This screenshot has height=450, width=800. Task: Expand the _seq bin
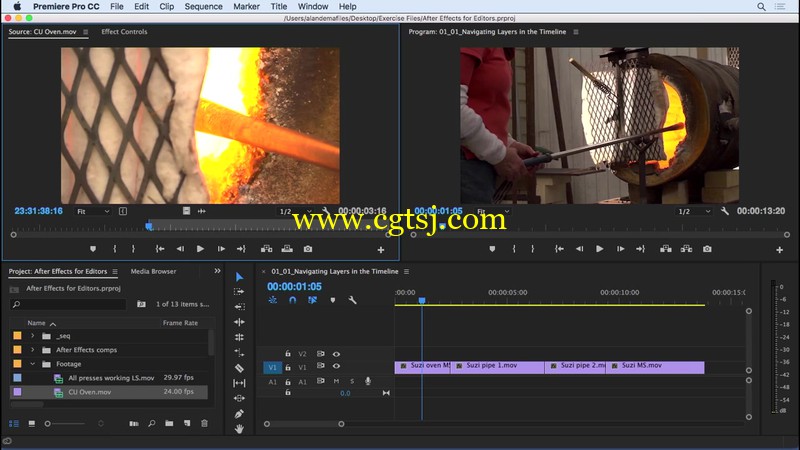coord(33,336)
